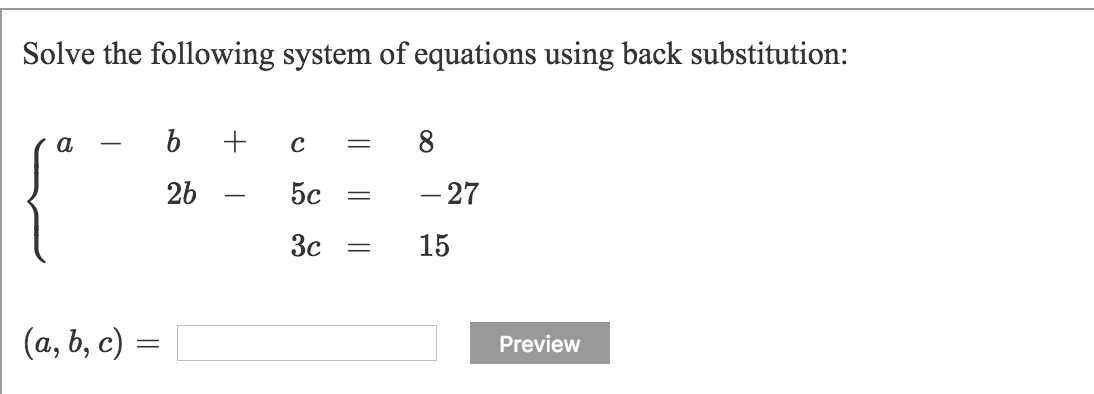Click the variable a in the first equation
The height and width of the screenshot is (394, 1094).
point(64,144)
